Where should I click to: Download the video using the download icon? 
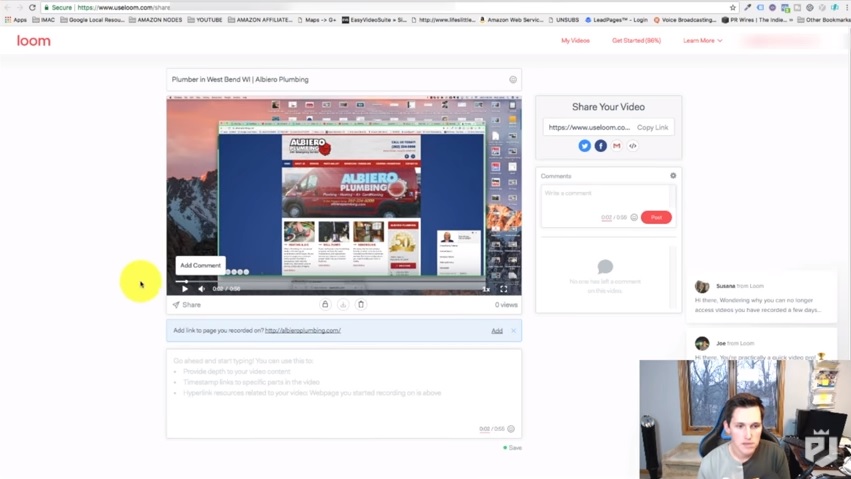(343, 304)
